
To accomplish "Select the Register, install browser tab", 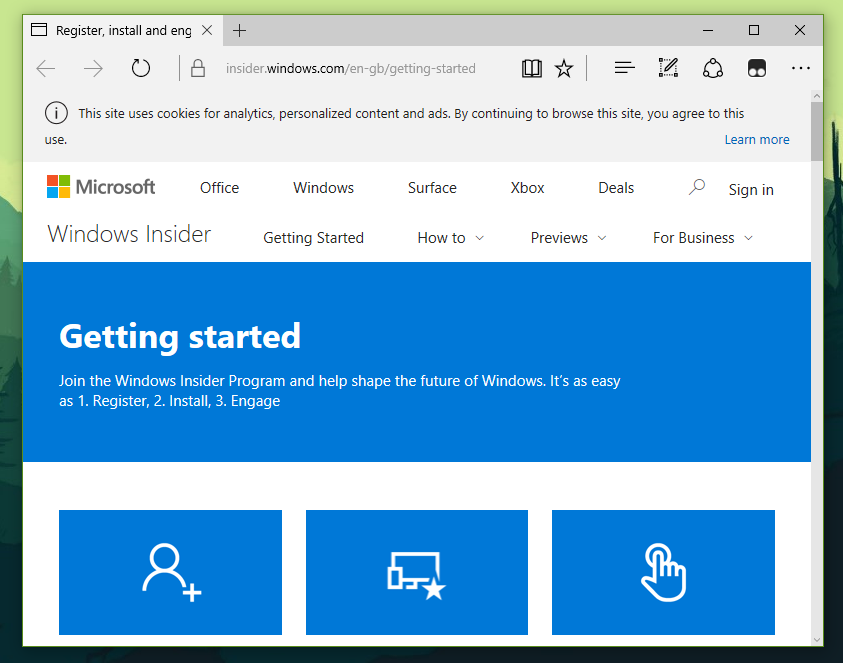I will (x=123, y=31).
